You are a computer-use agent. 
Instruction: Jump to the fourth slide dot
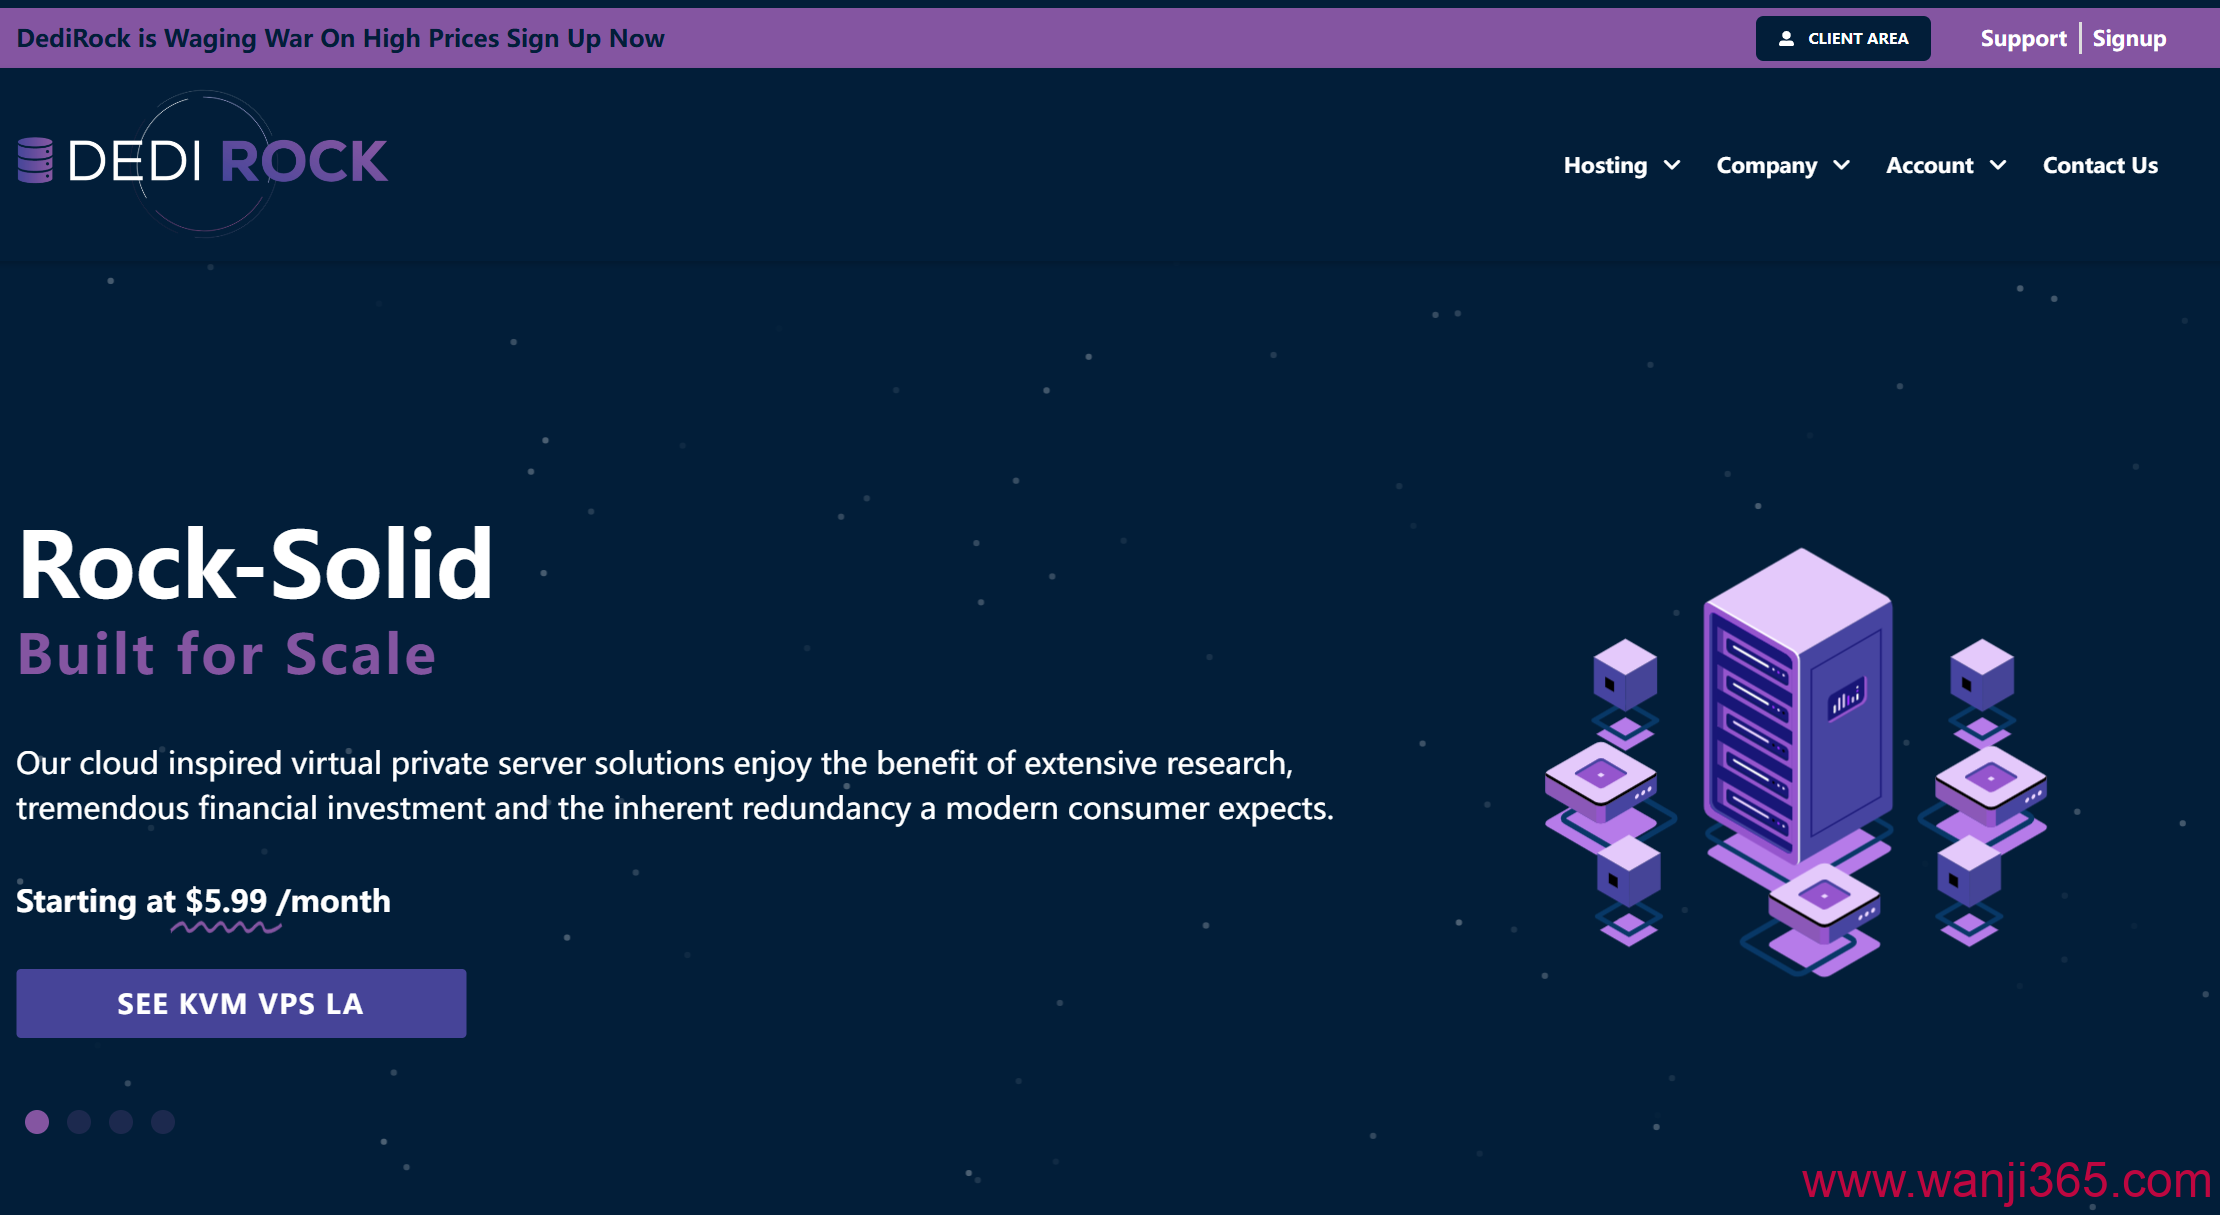(x=163, y=1122)
